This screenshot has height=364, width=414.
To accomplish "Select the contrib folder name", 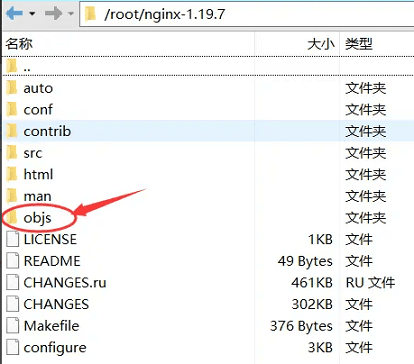I will coord(47,131).
